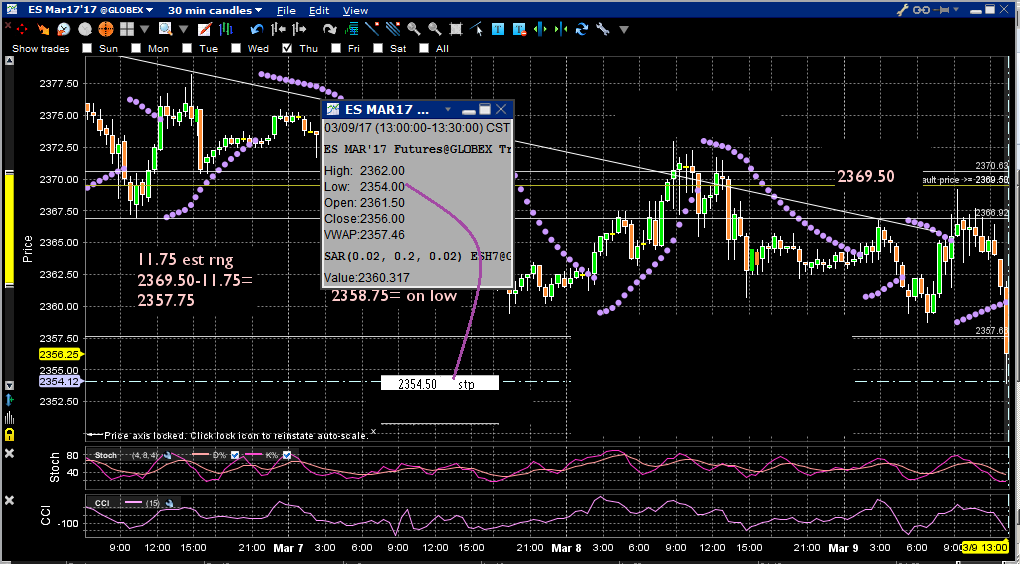This screenshot has height=564, width=1020.
Task: Click the first zoom magnifier icon
Action: coord(414,29)
